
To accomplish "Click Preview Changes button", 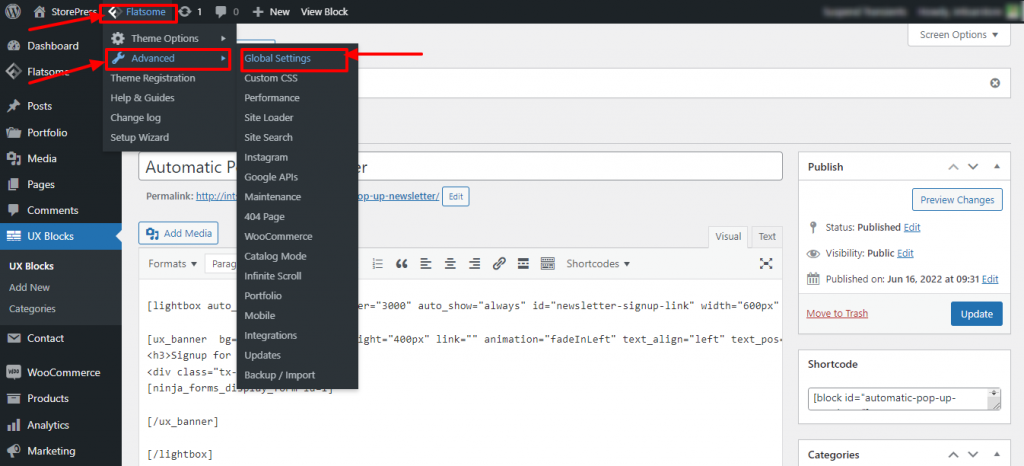I will tap(957, 200).
